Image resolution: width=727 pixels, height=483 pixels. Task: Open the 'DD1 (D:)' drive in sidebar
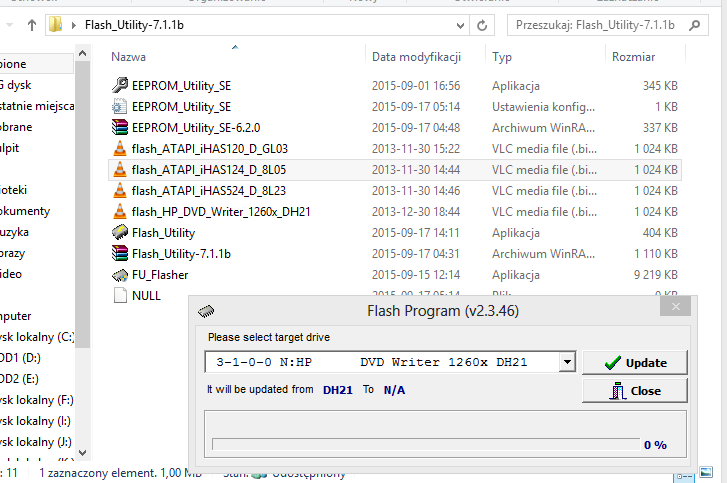[x=20, y=358]
